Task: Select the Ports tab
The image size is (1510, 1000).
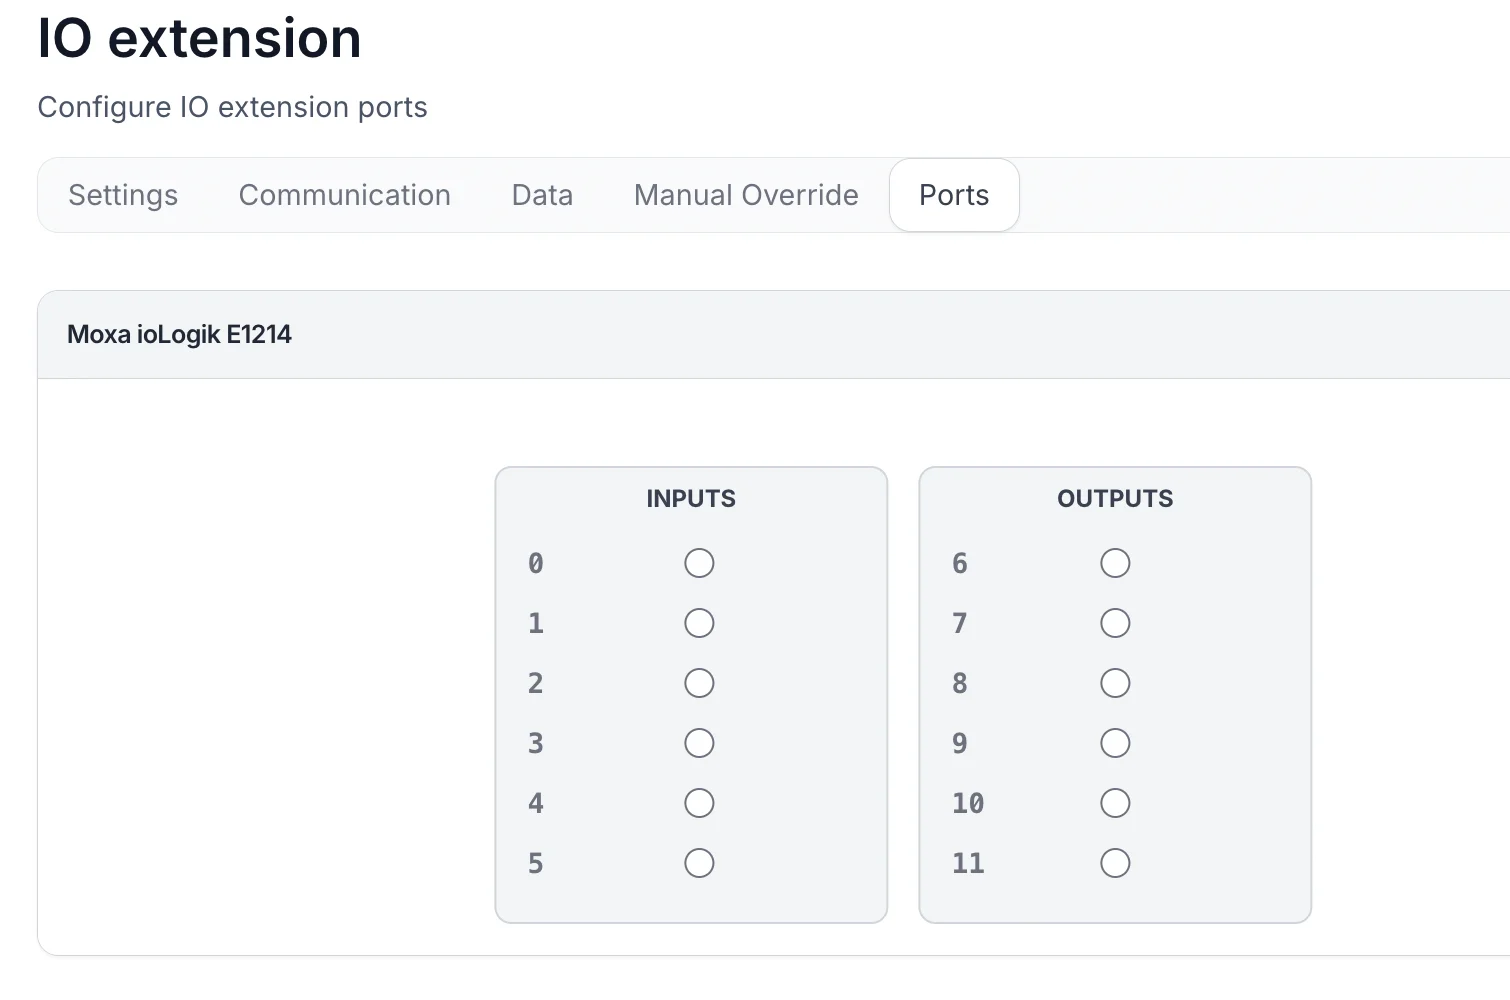Action: click(954, 195)
